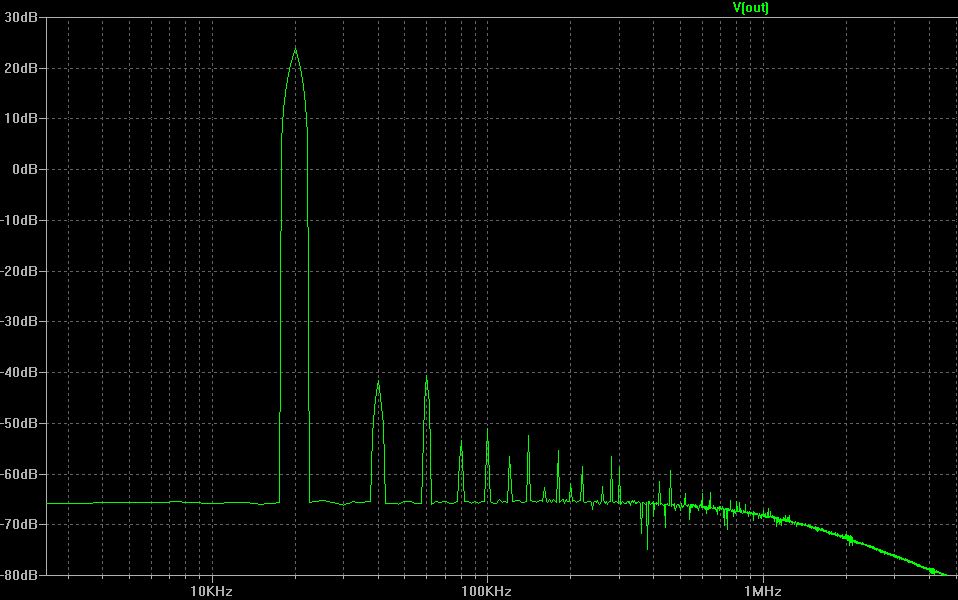The width and height of the screenshot is (958, 600).
Task: Click the -60dB axis label
Action: click(x=19, y=474)
